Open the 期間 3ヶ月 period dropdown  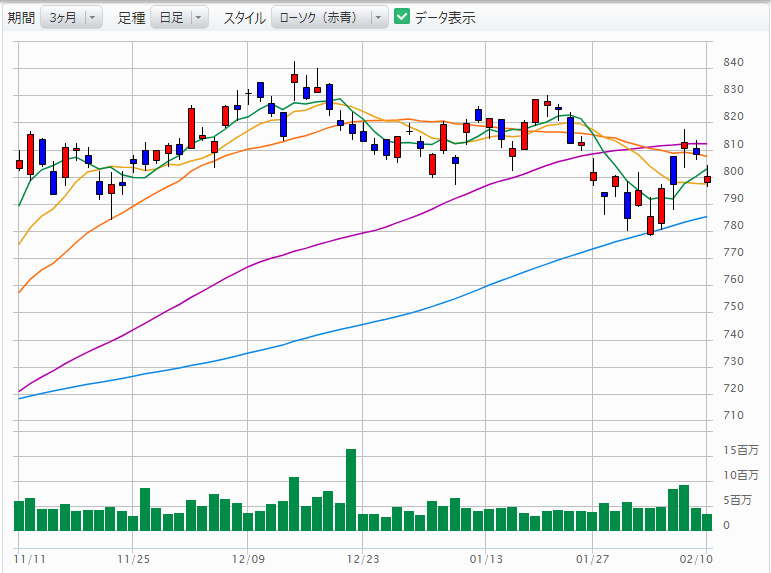(x=71, y=18)
